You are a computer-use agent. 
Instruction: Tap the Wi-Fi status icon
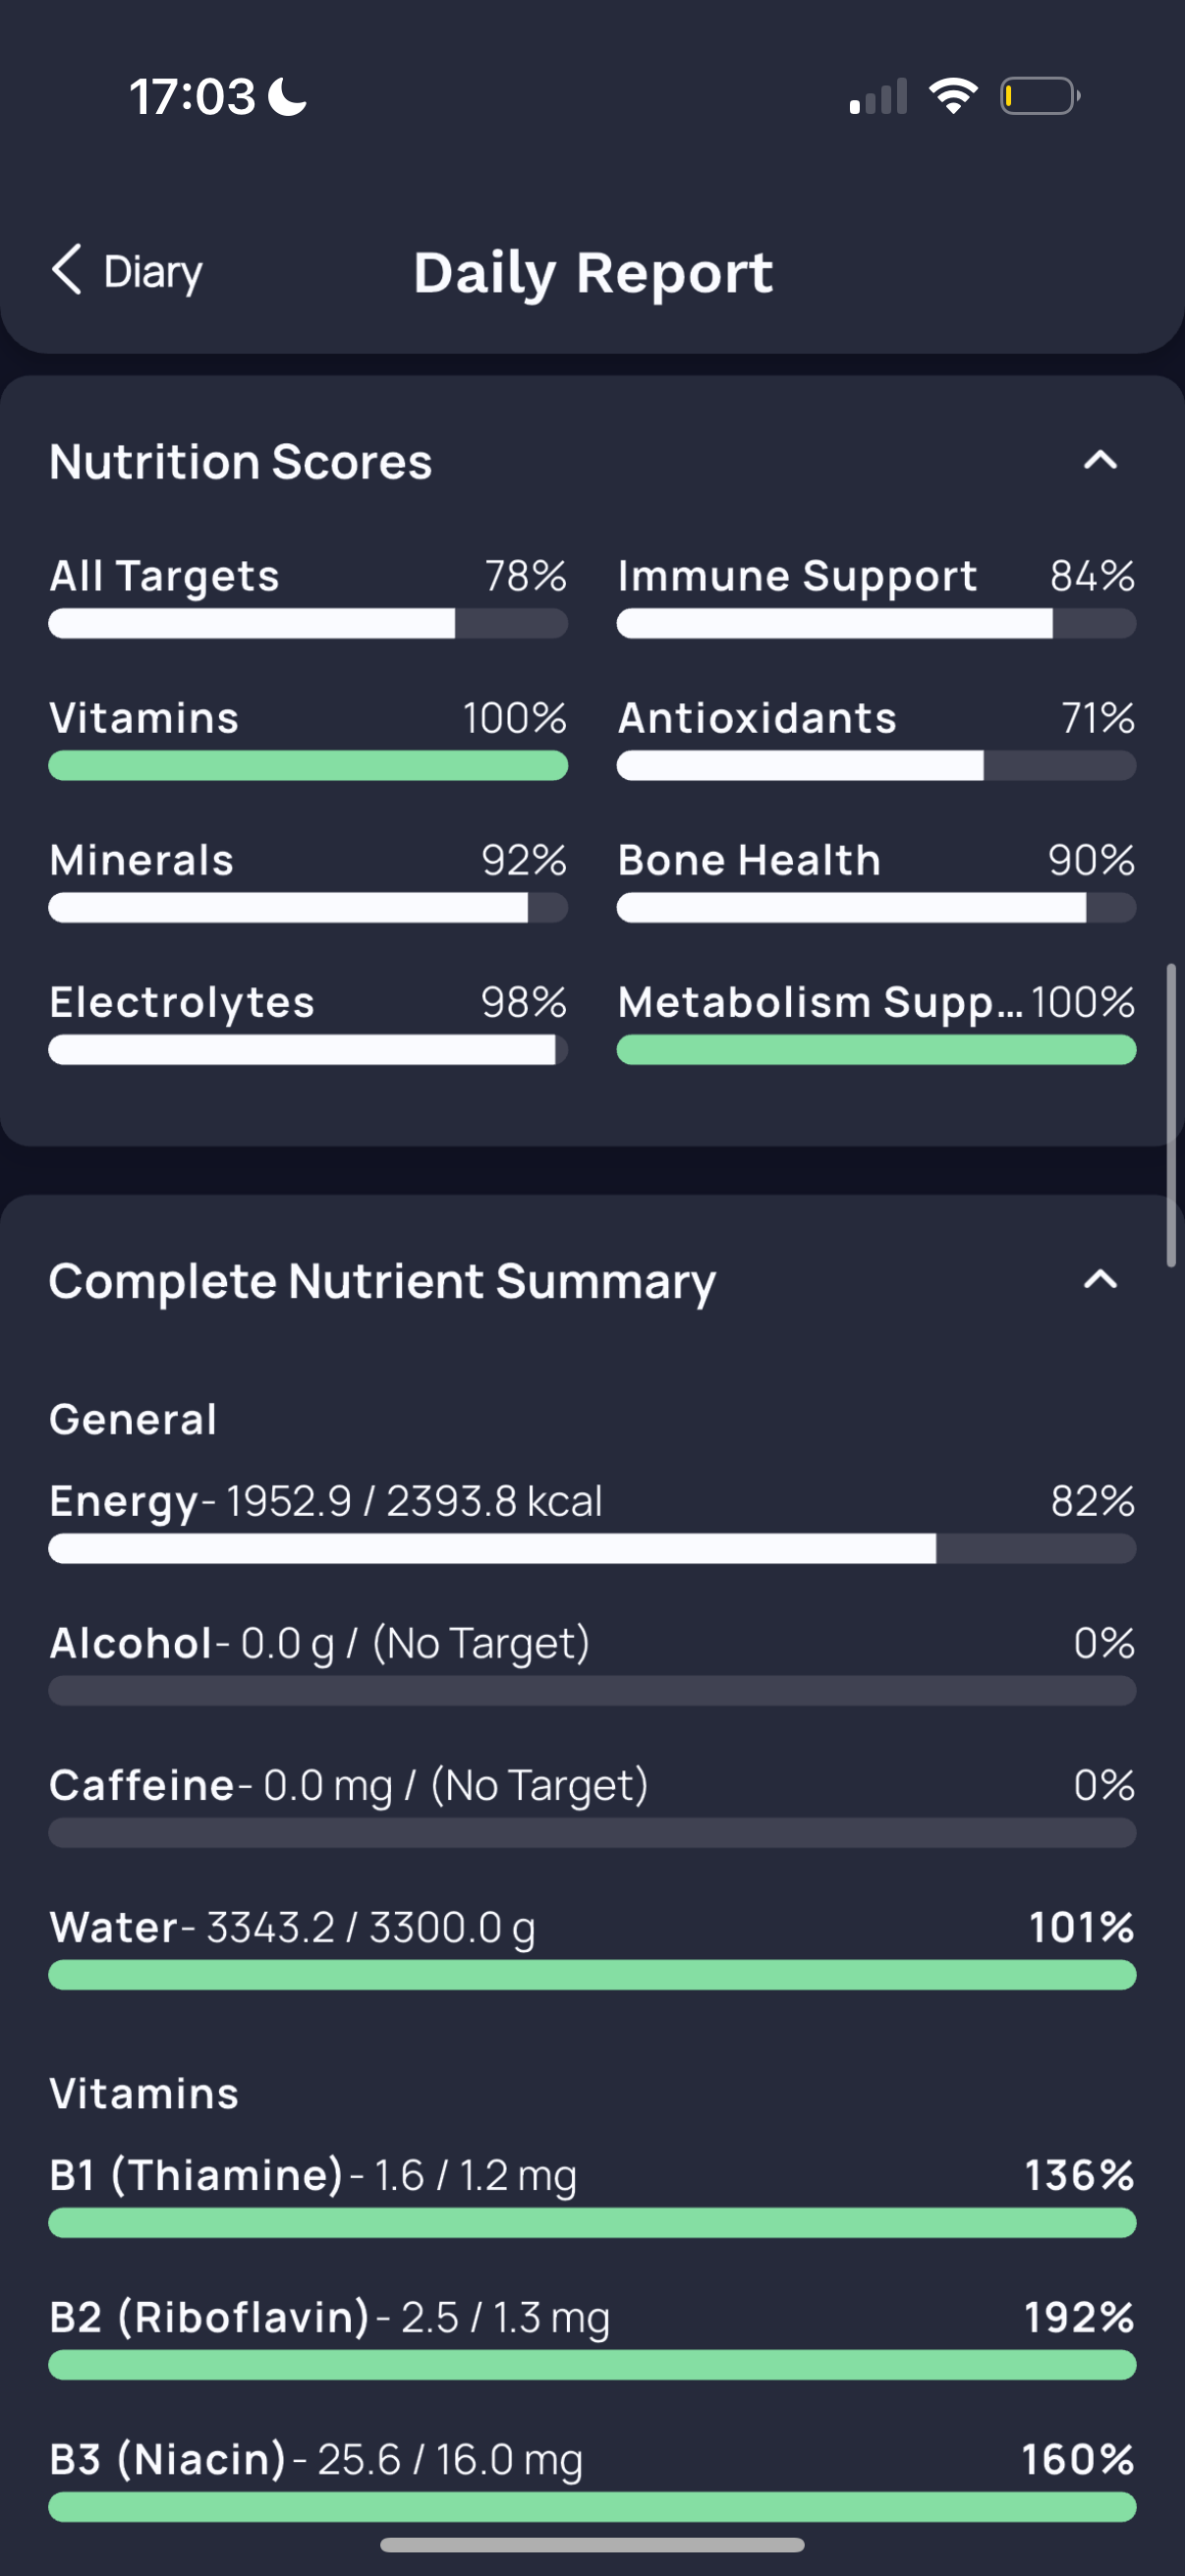pos(953,96)
